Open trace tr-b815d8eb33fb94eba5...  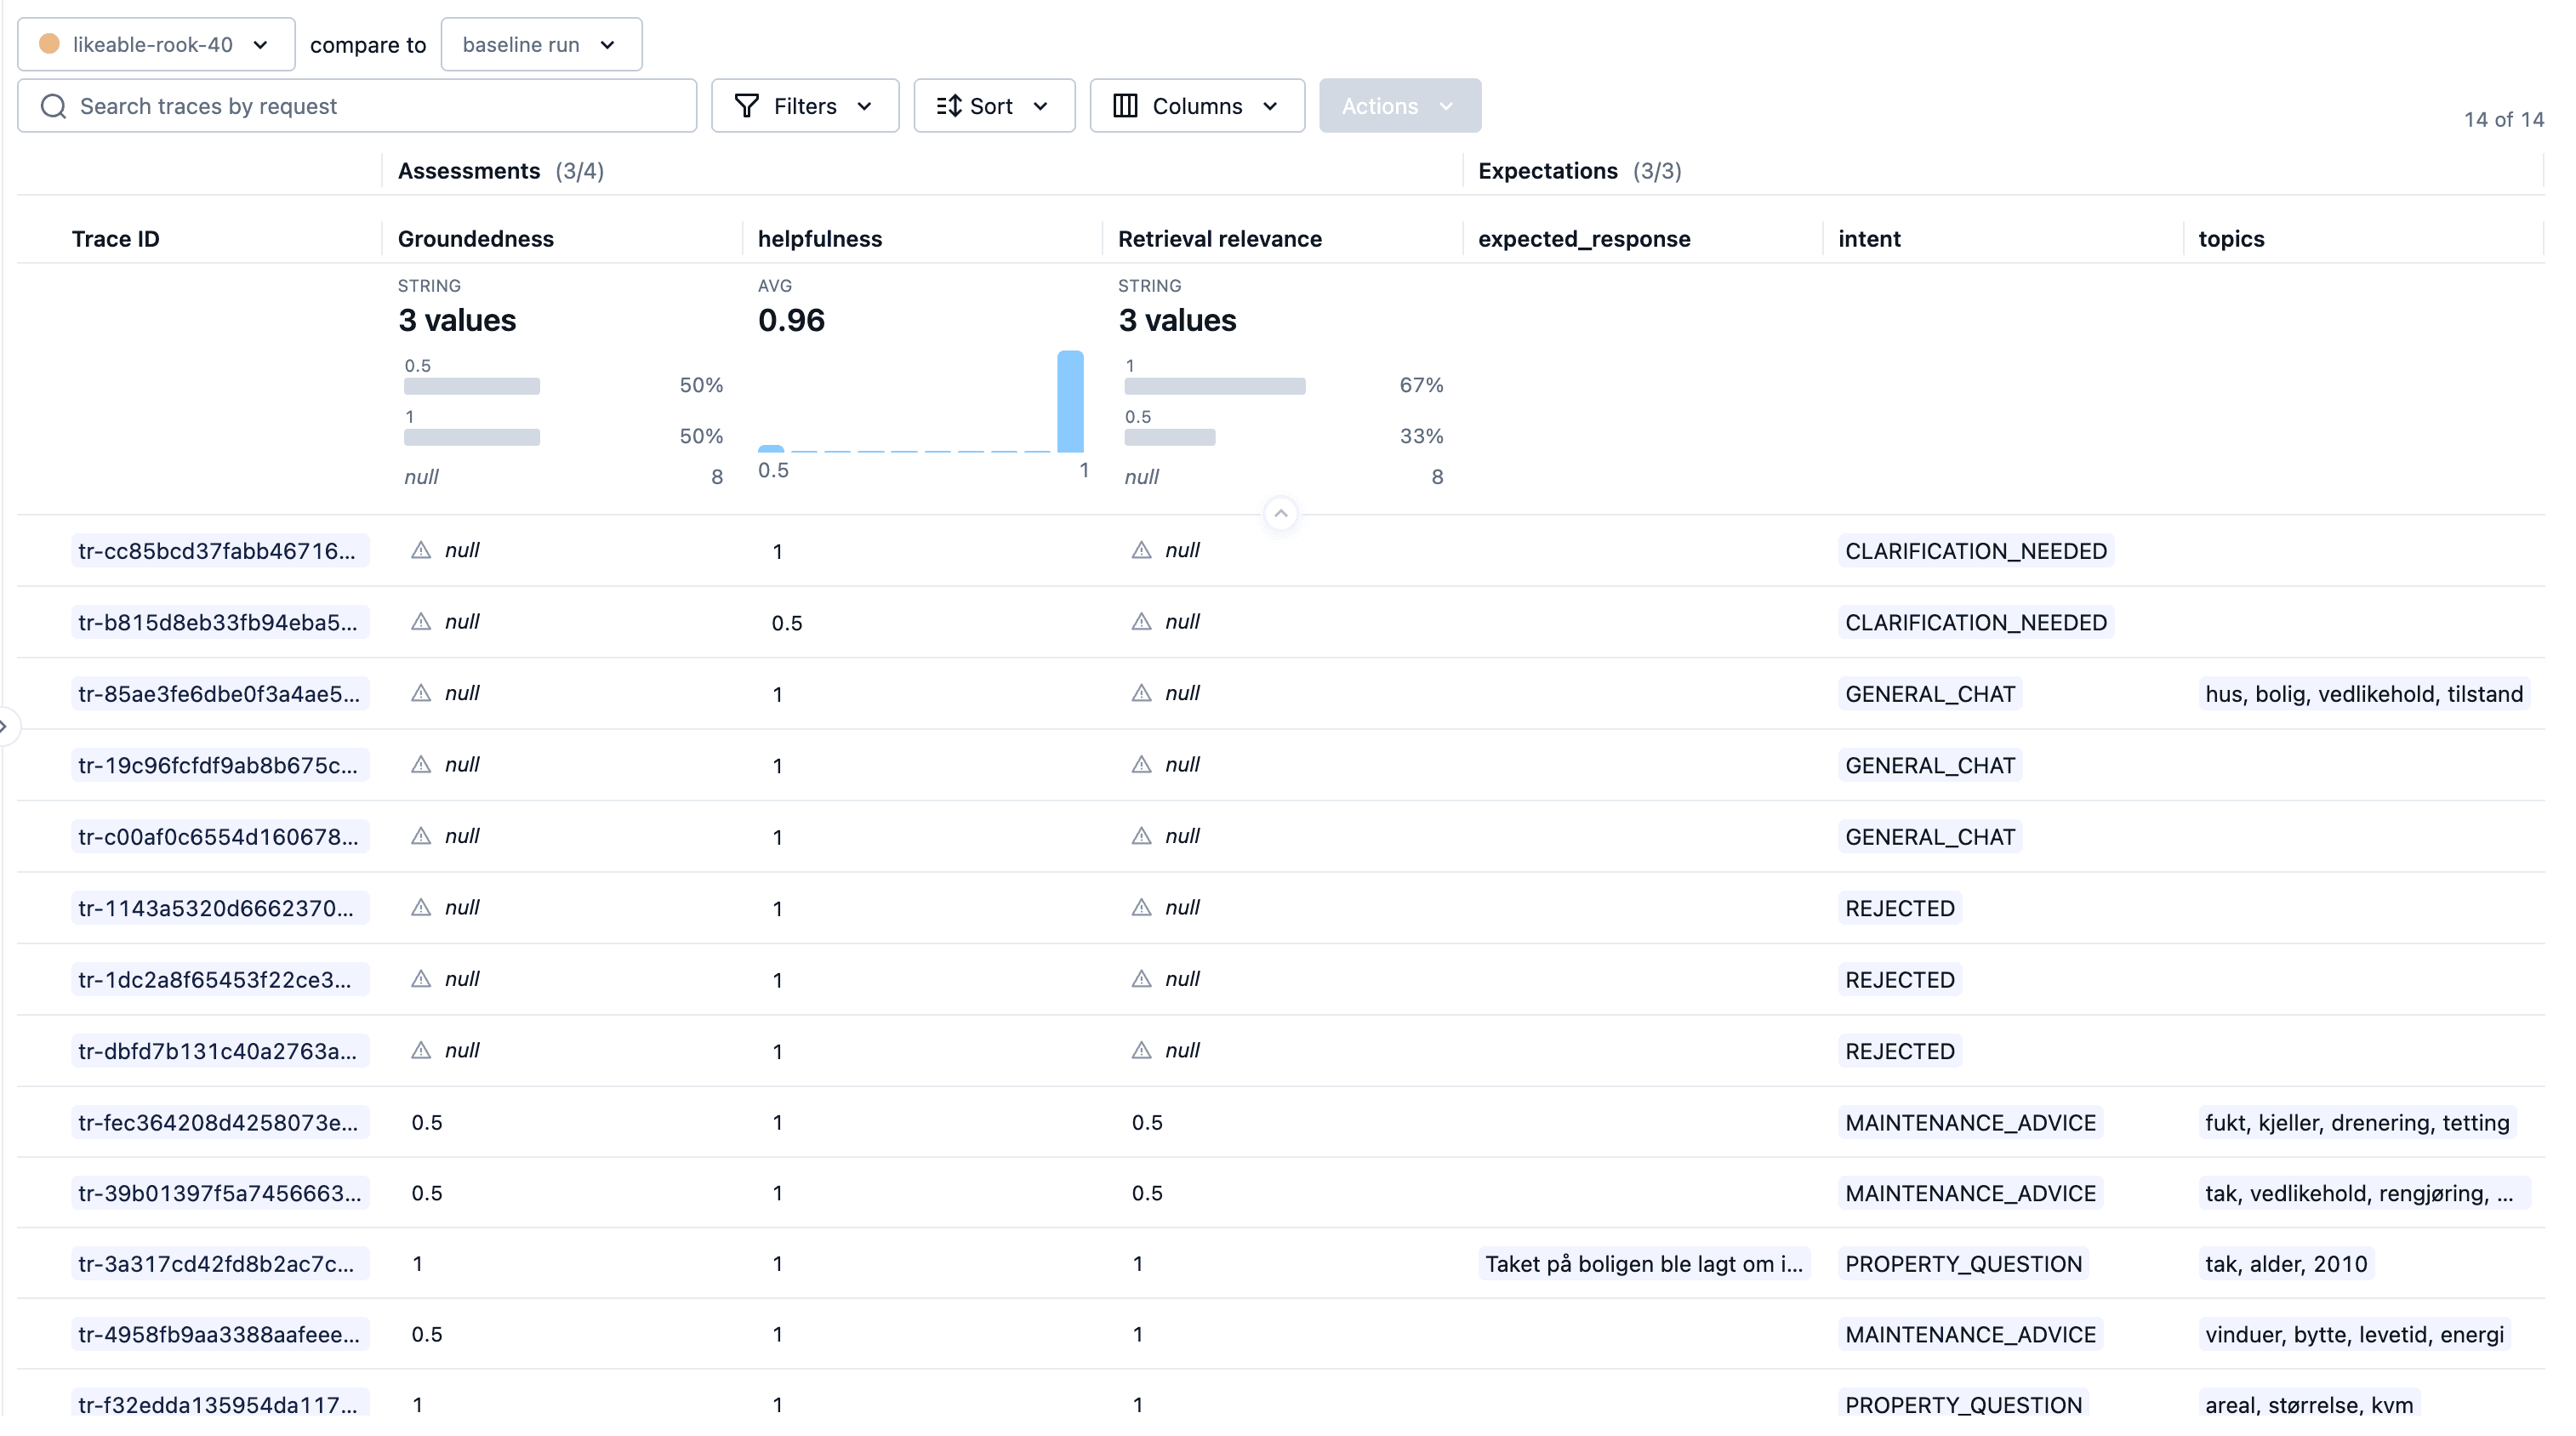pyautogui.click(x=220, y=622)
